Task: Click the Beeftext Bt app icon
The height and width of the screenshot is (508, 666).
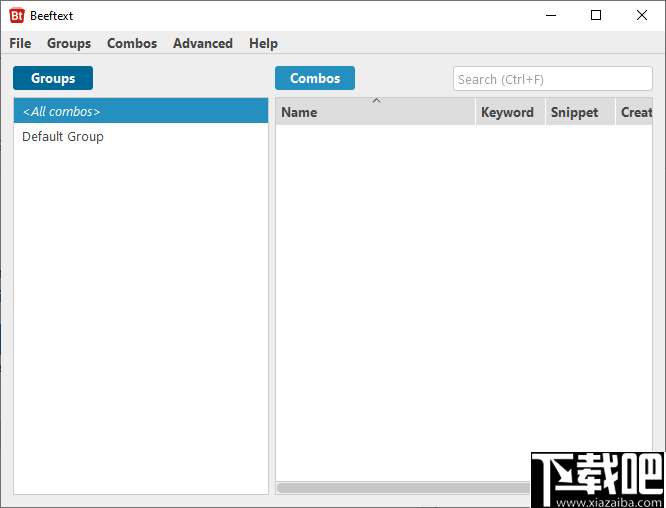Action: coord(17,16)
